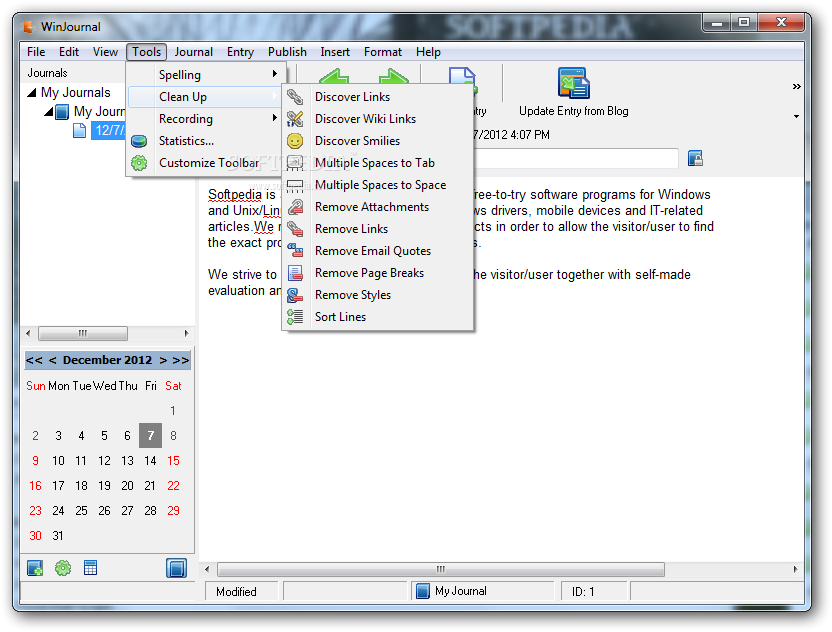Select the 12/7 entry in tree
The image size is (832, 632).
(x=109, y=130)
